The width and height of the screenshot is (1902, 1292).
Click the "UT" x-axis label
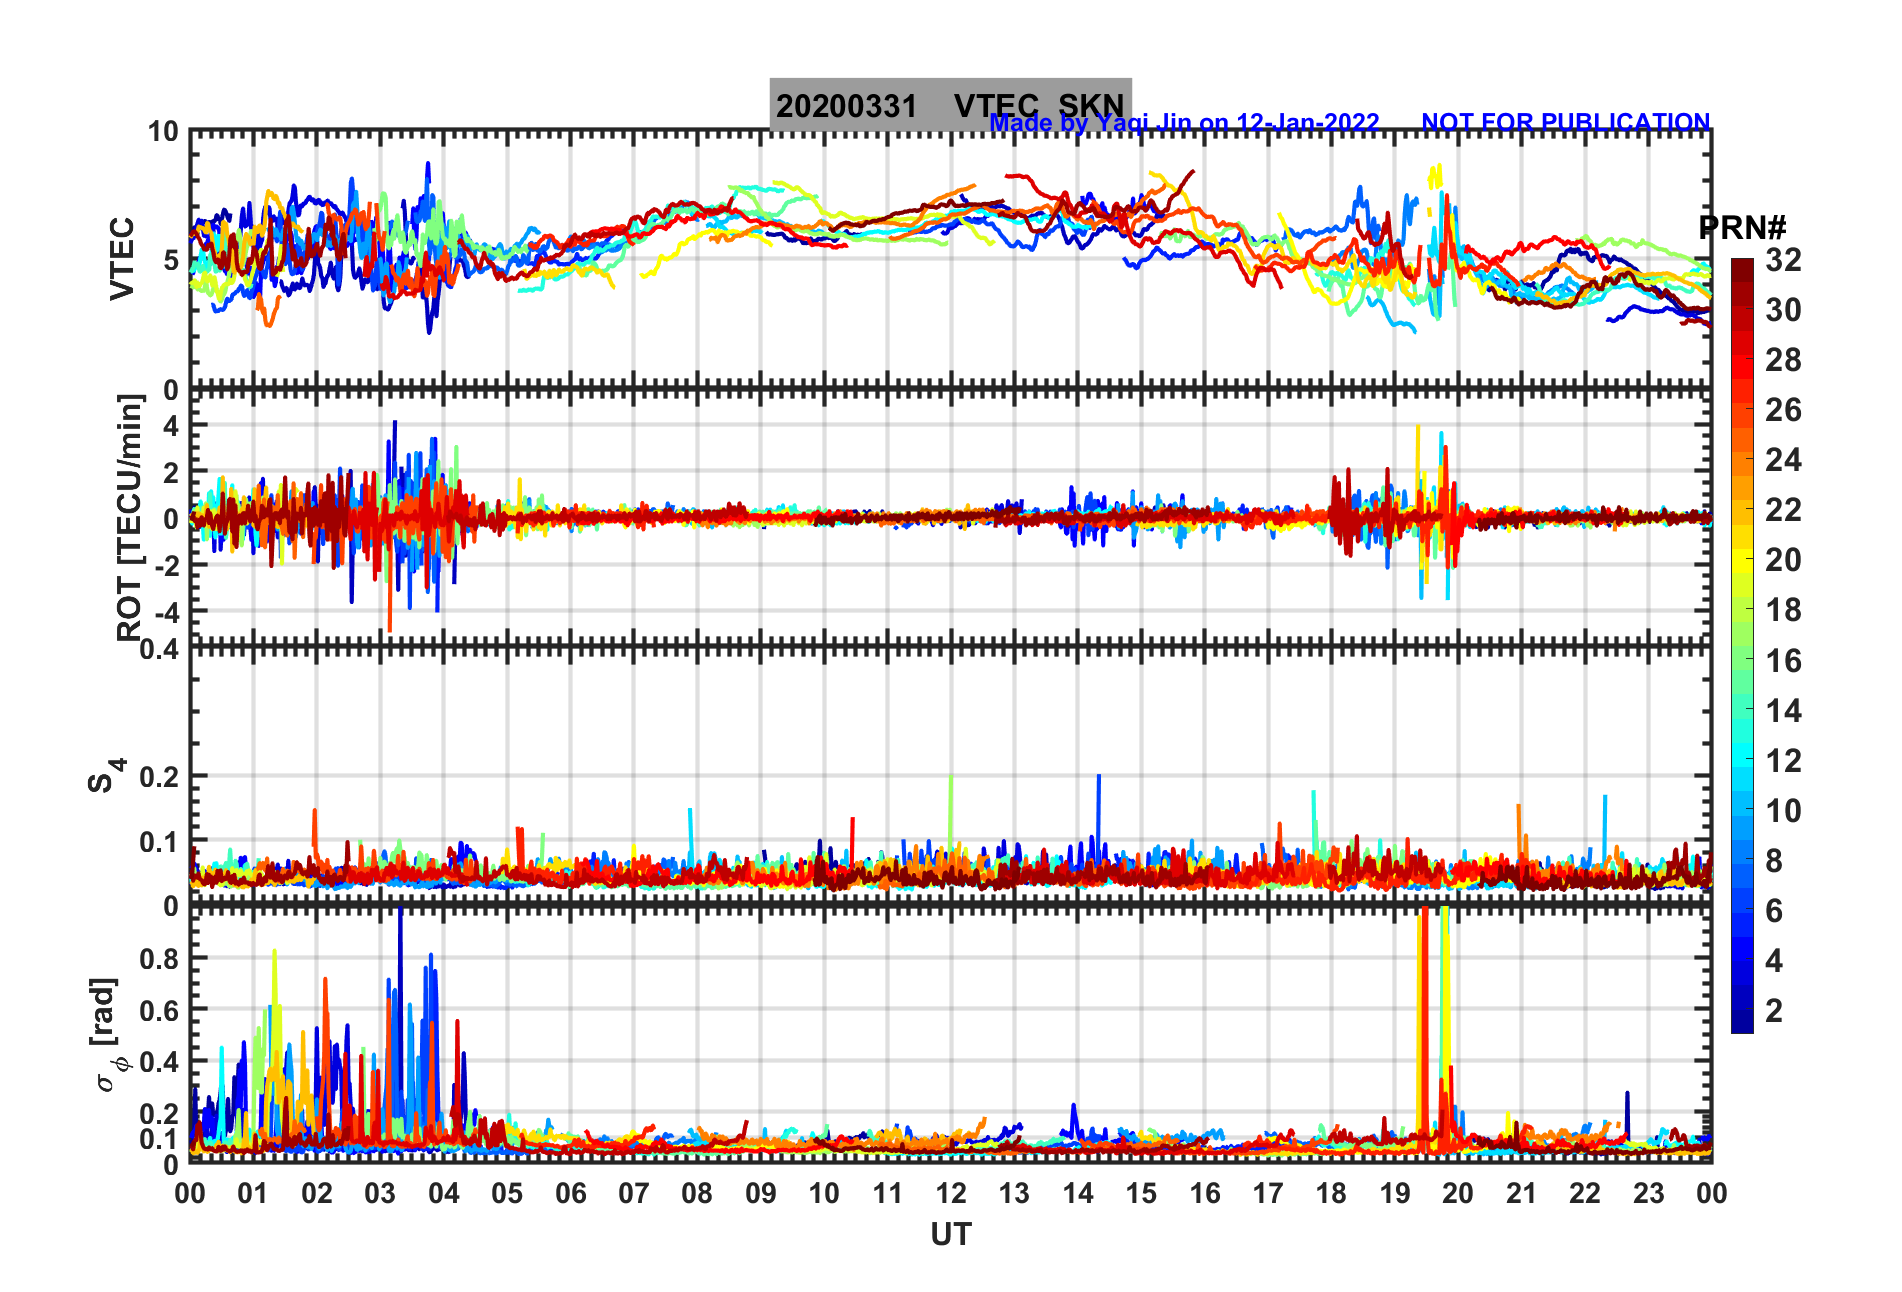(x=950, y=1235)
